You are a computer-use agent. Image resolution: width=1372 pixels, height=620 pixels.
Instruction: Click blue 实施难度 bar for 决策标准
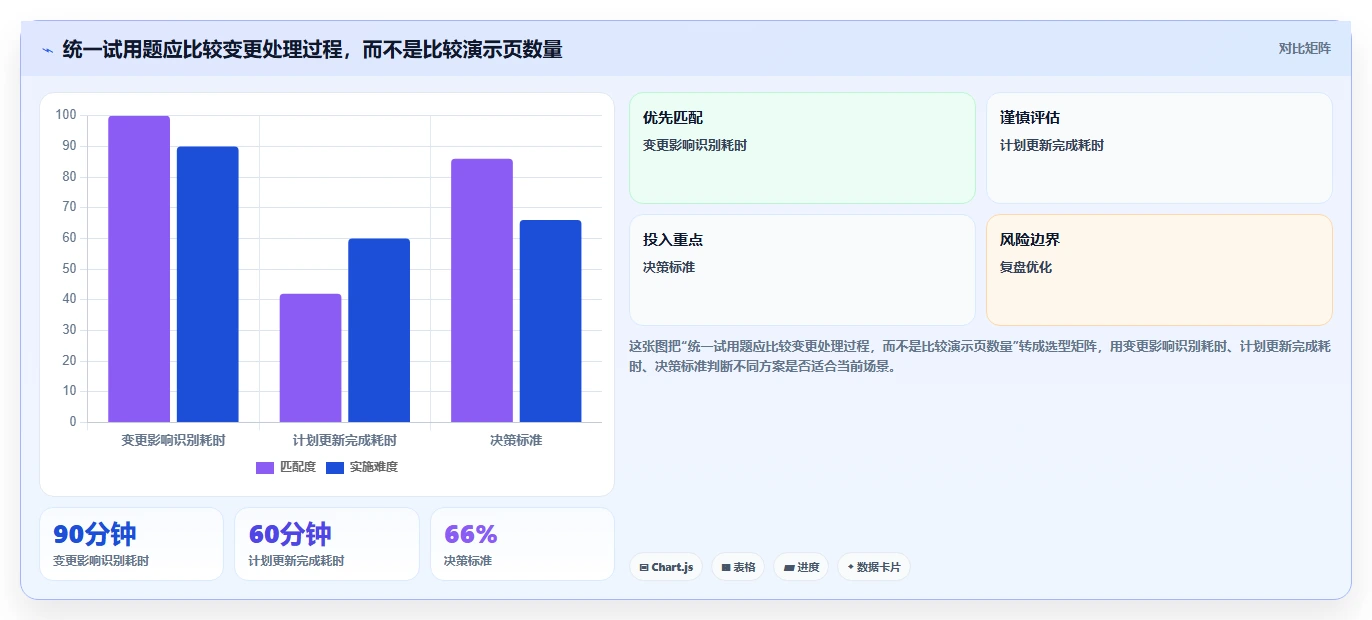coord(550,321)
